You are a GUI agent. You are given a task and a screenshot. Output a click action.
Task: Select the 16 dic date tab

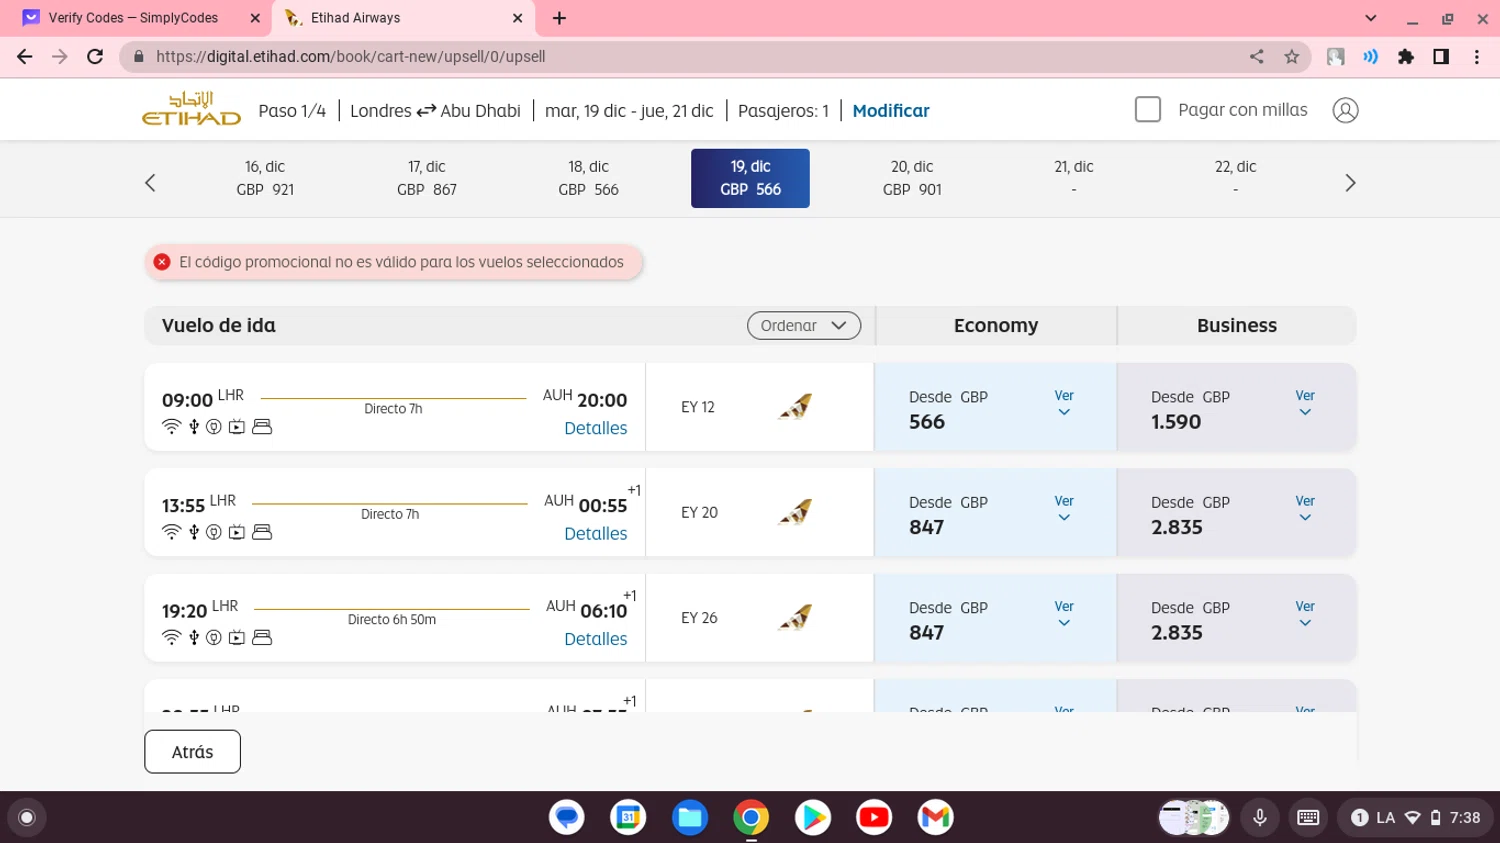(265, 178)
